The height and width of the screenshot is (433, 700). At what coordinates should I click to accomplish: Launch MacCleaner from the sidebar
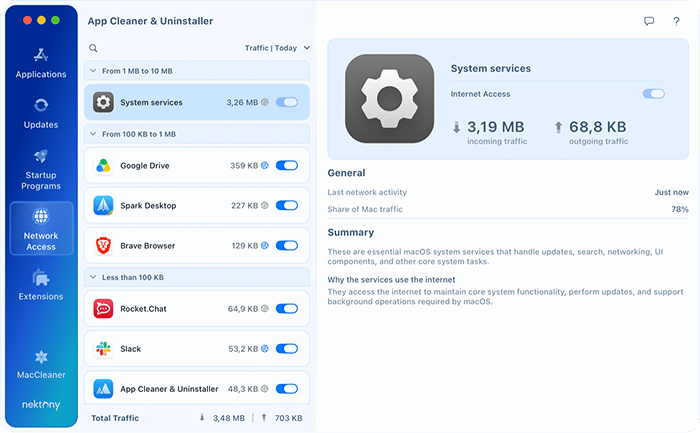click(x=41, y=364)
